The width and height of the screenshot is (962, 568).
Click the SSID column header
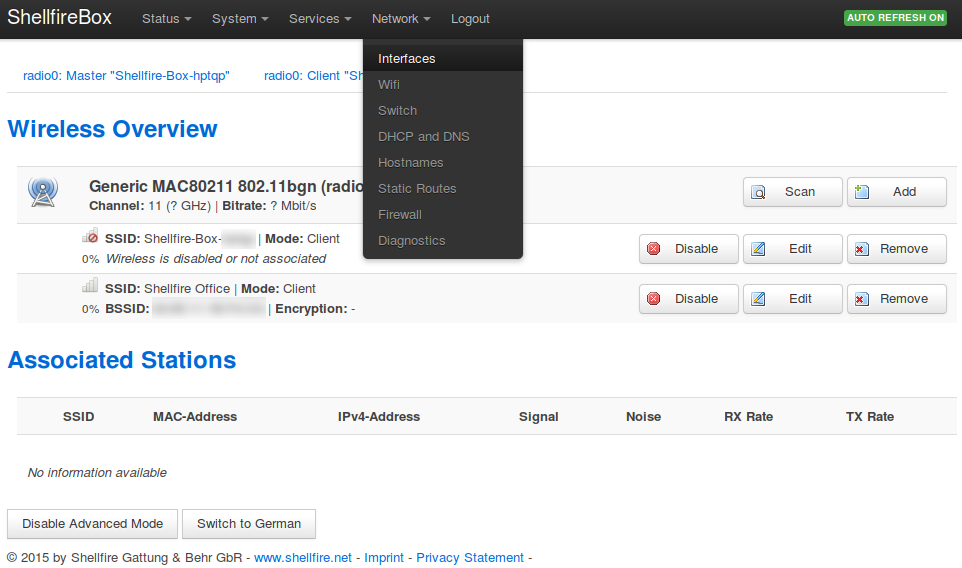click(79, 416)
